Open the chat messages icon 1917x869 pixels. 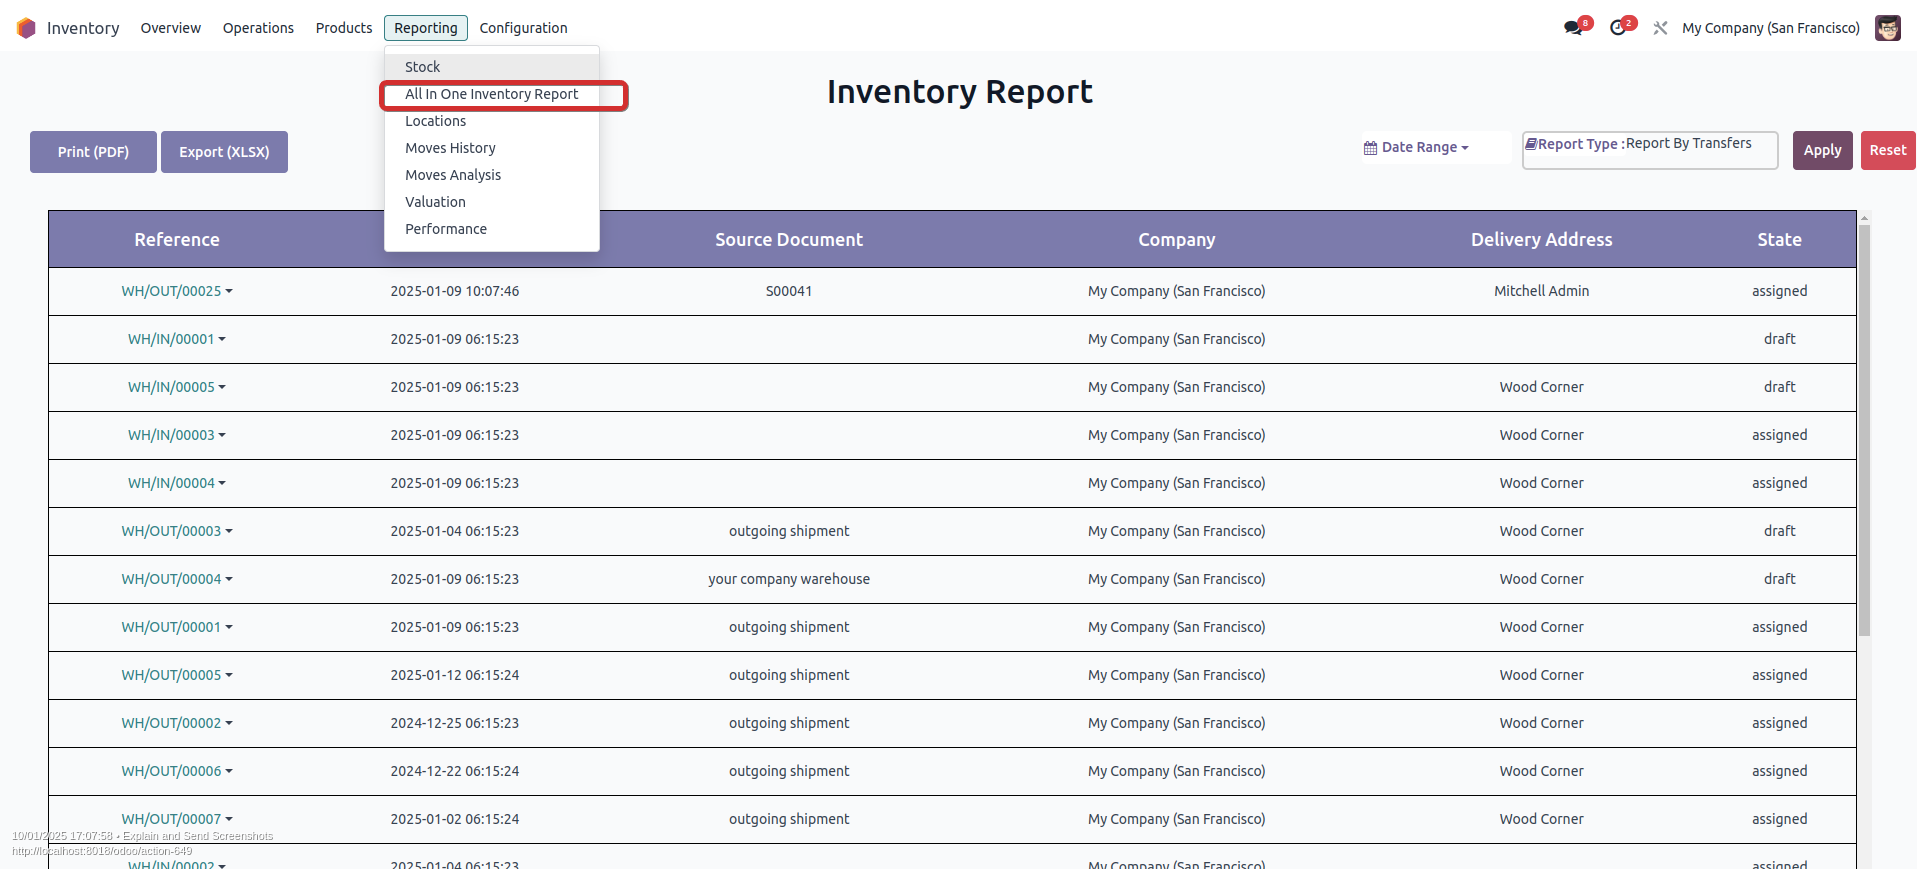point(1573,28)
